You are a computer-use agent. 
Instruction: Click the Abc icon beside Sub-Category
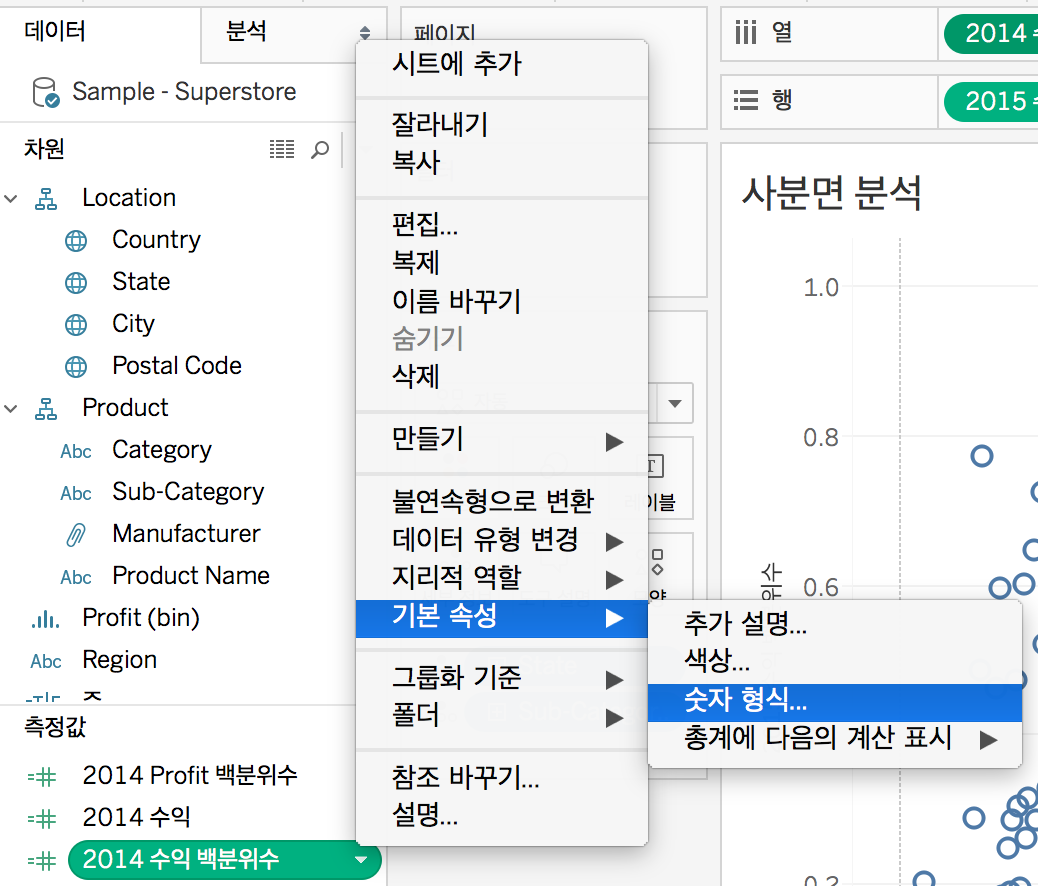(x=75, y=493)
